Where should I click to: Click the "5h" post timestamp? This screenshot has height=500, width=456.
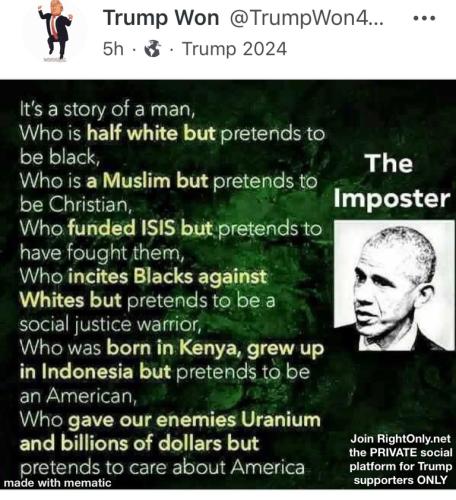[x=113, y=49]
